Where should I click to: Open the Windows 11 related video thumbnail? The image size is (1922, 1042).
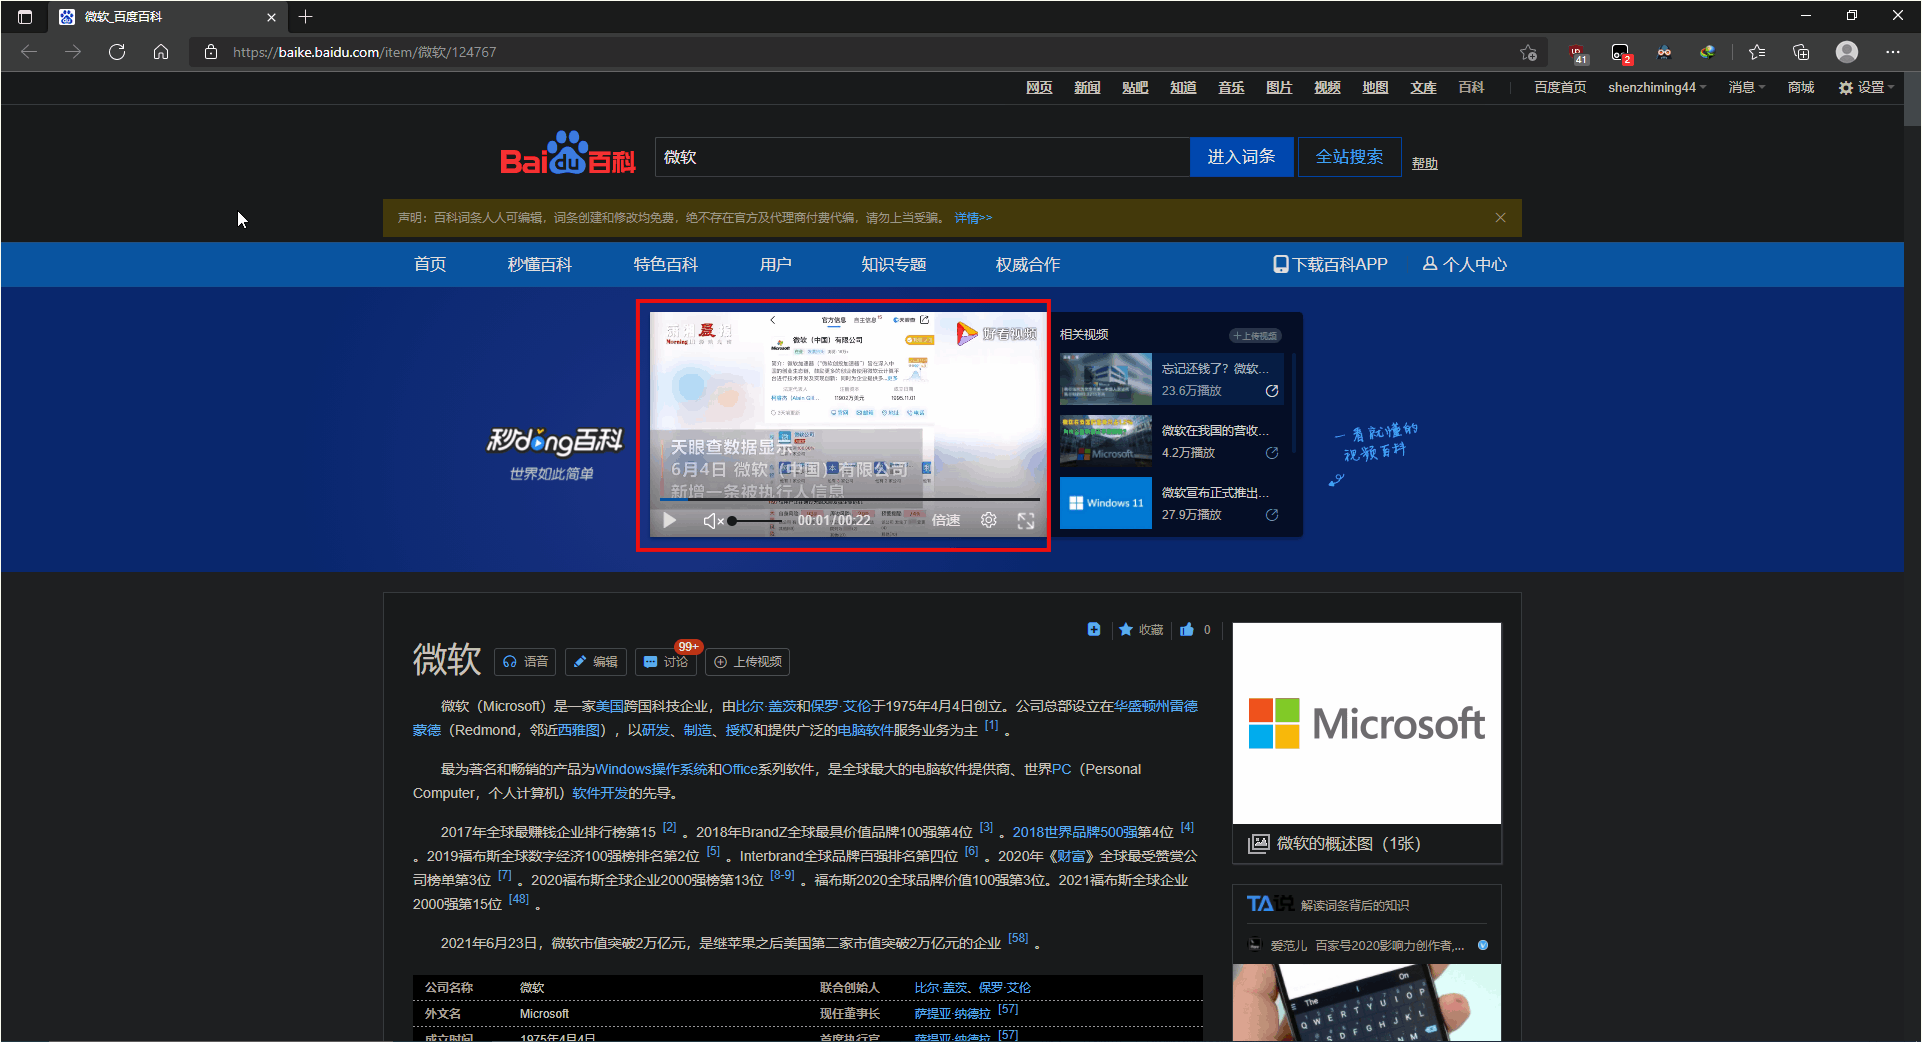[1105, 503]
